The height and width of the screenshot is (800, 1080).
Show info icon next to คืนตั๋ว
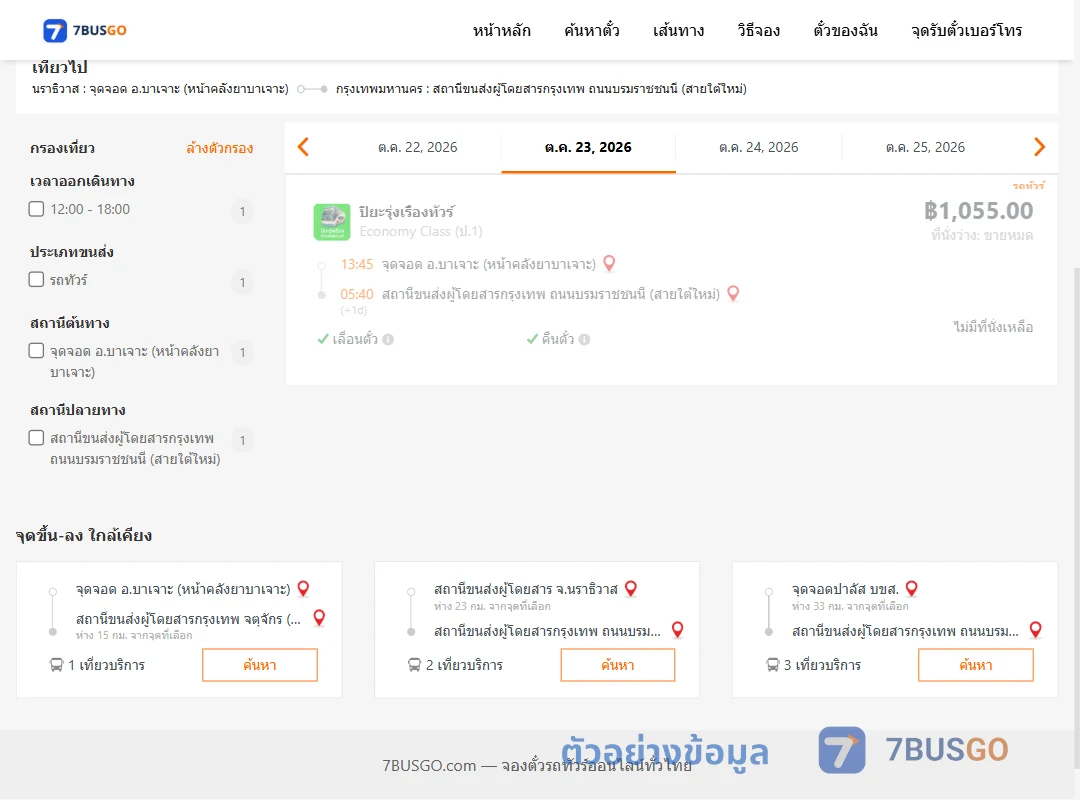pyautogui.click(x=585, y=339)
